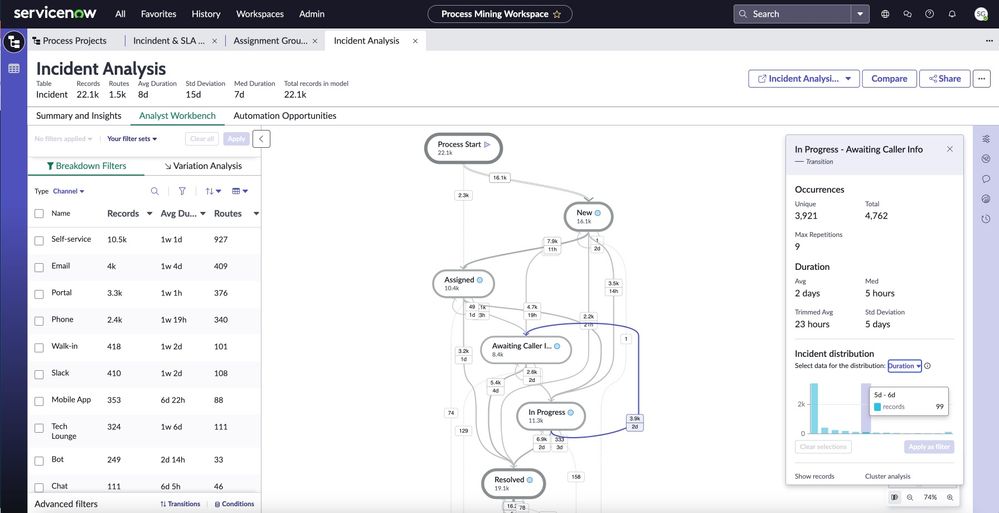This screenshot has height=513, width=999.
Task: Open Transitions under Advanced filters
Action: pyautogui.click(x=180, y=504)
